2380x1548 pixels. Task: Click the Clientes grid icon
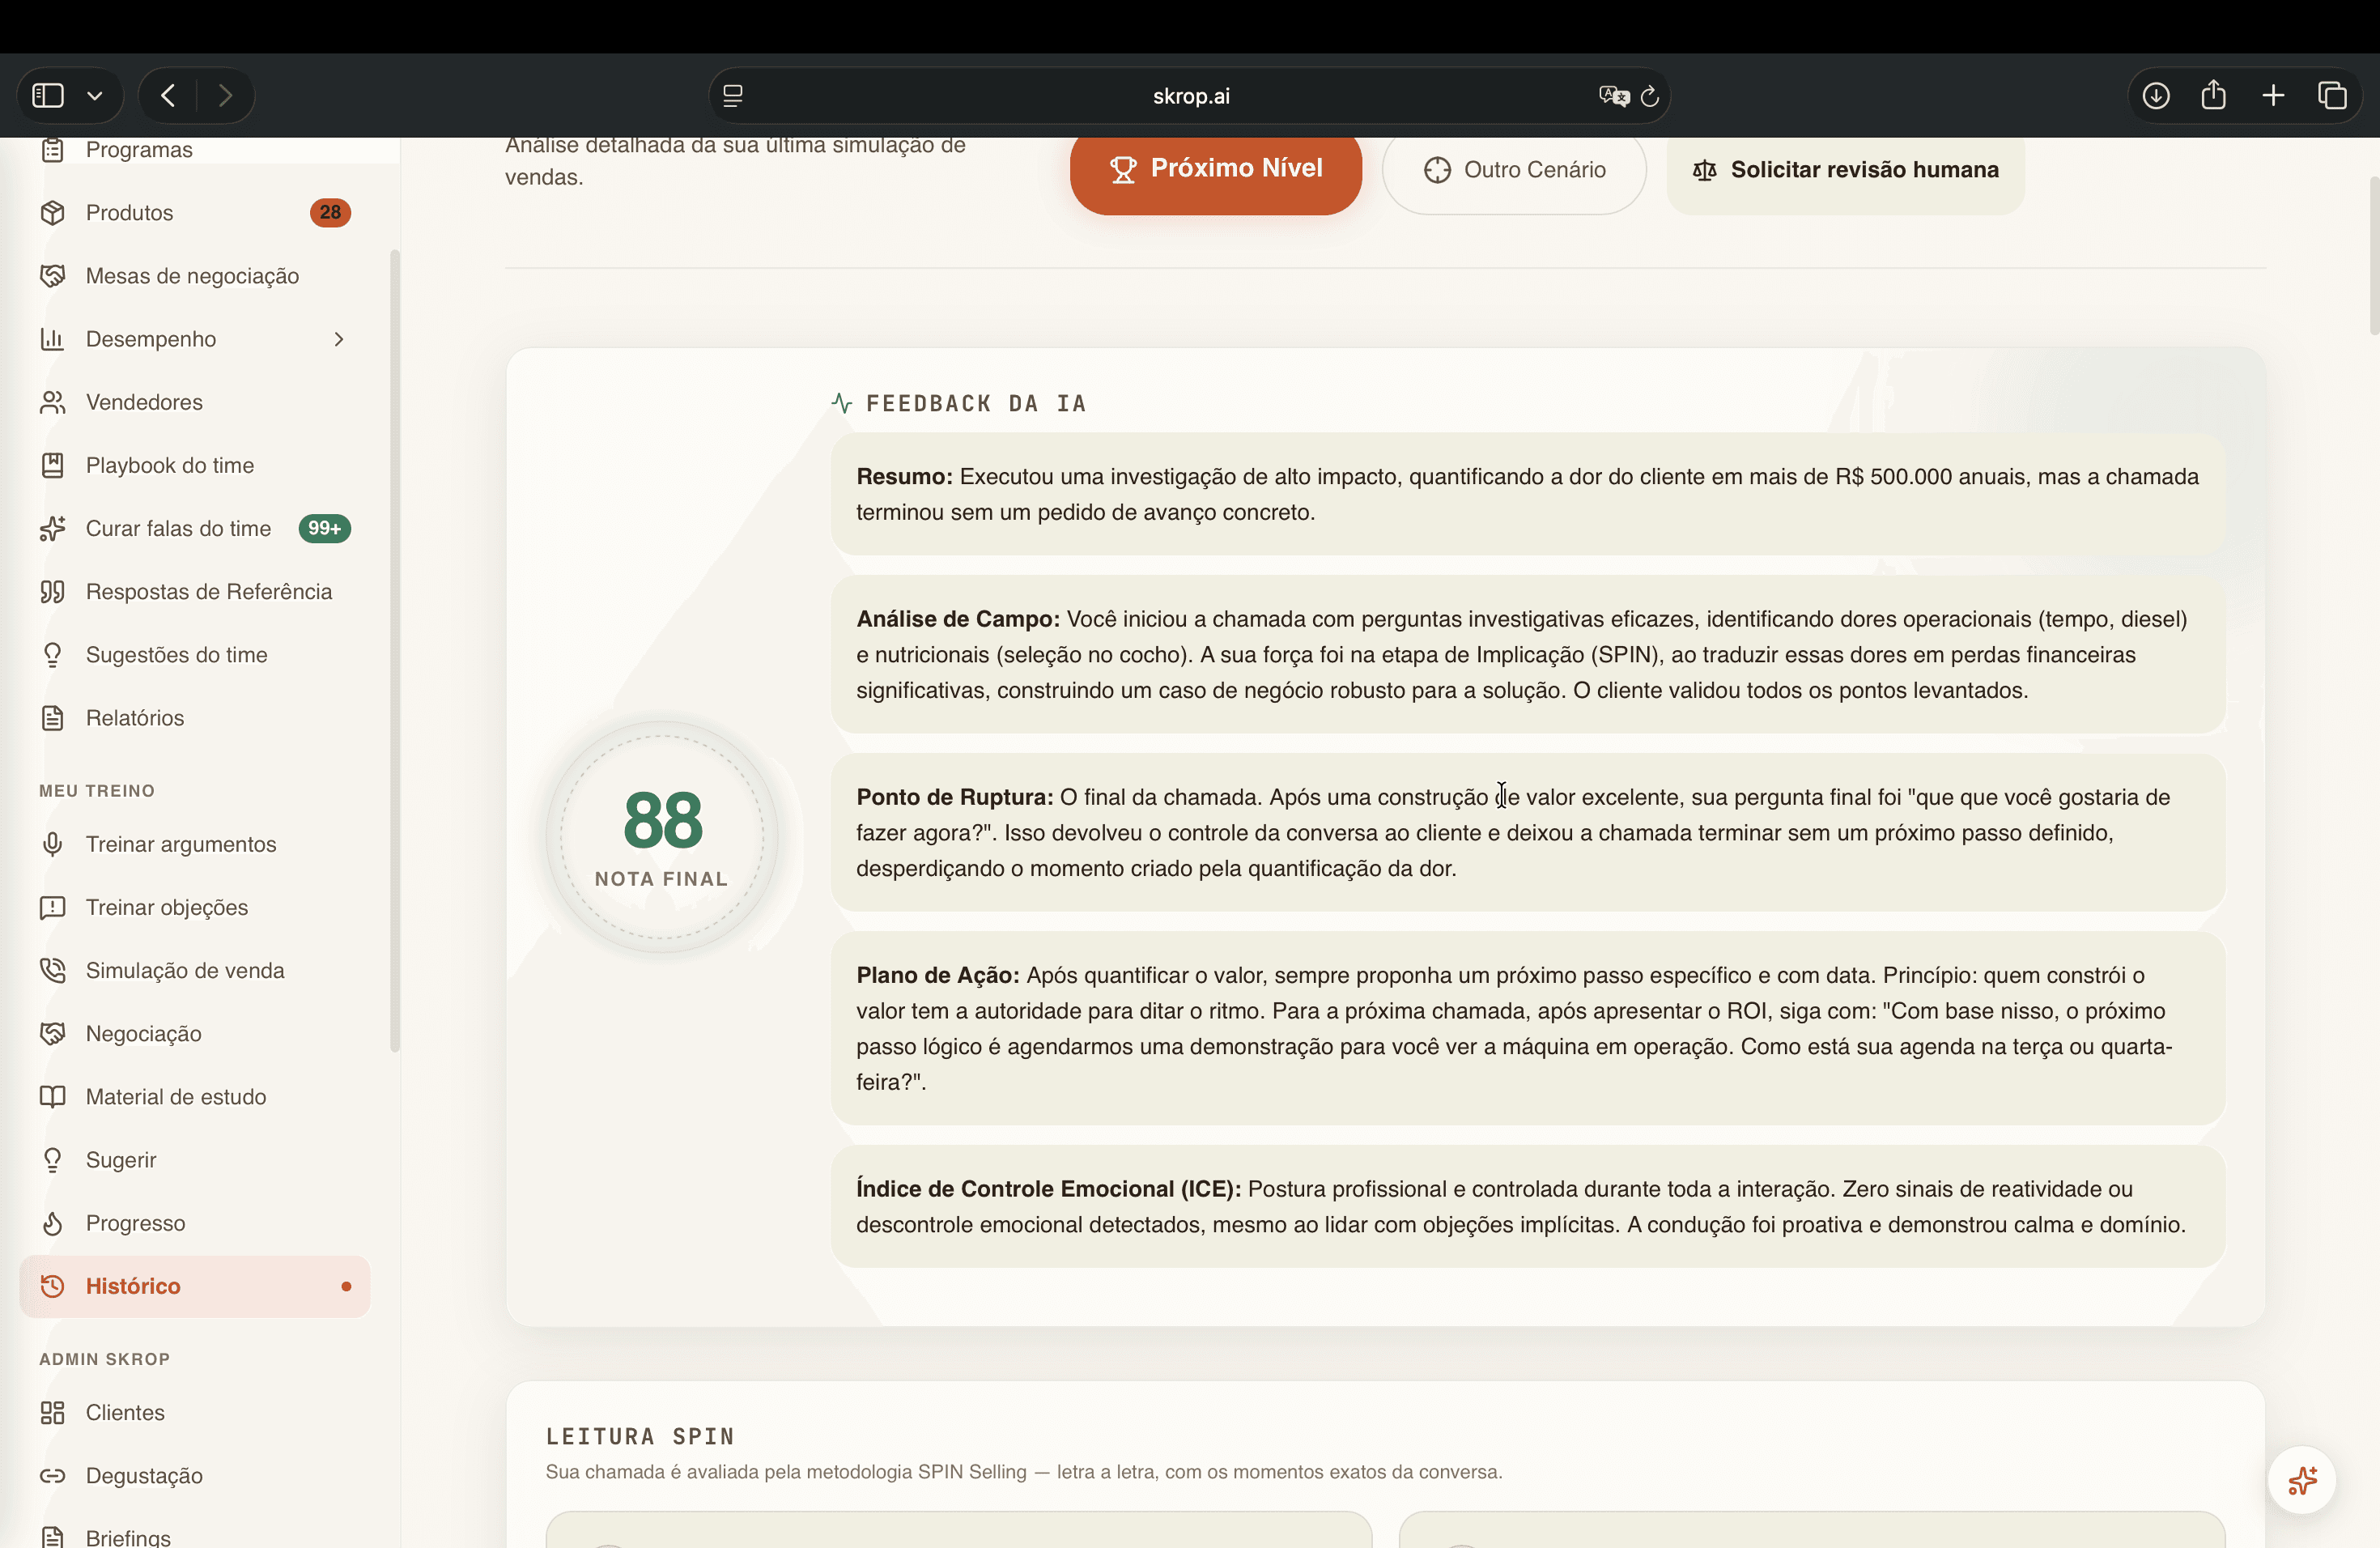pyautogui.click(x=52, y=1412)
